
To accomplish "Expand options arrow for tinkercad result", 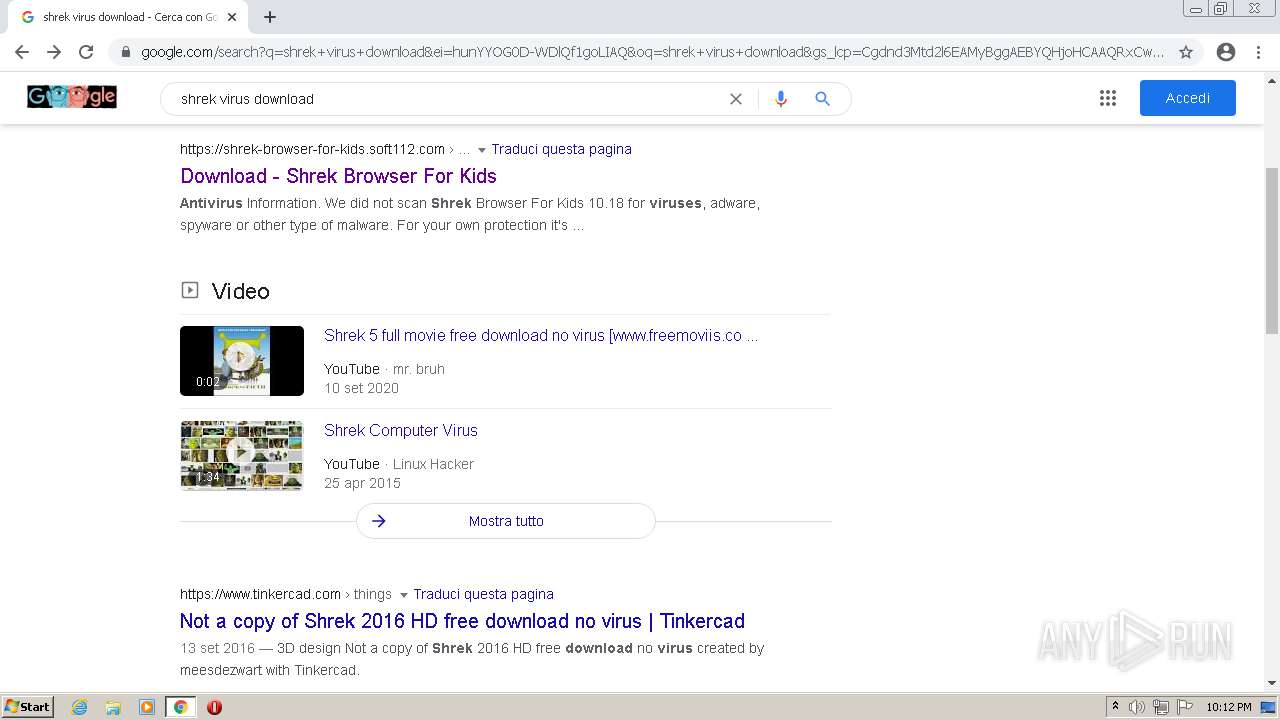I will tap(403, 595).
